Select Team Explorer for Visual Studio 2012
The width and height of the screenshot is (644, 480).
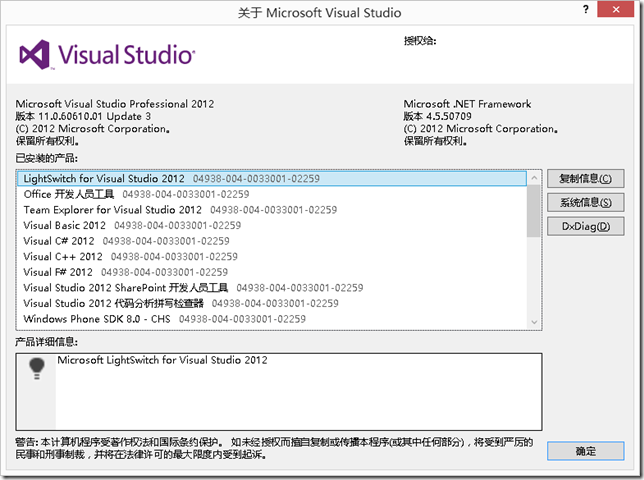[272, 210]
